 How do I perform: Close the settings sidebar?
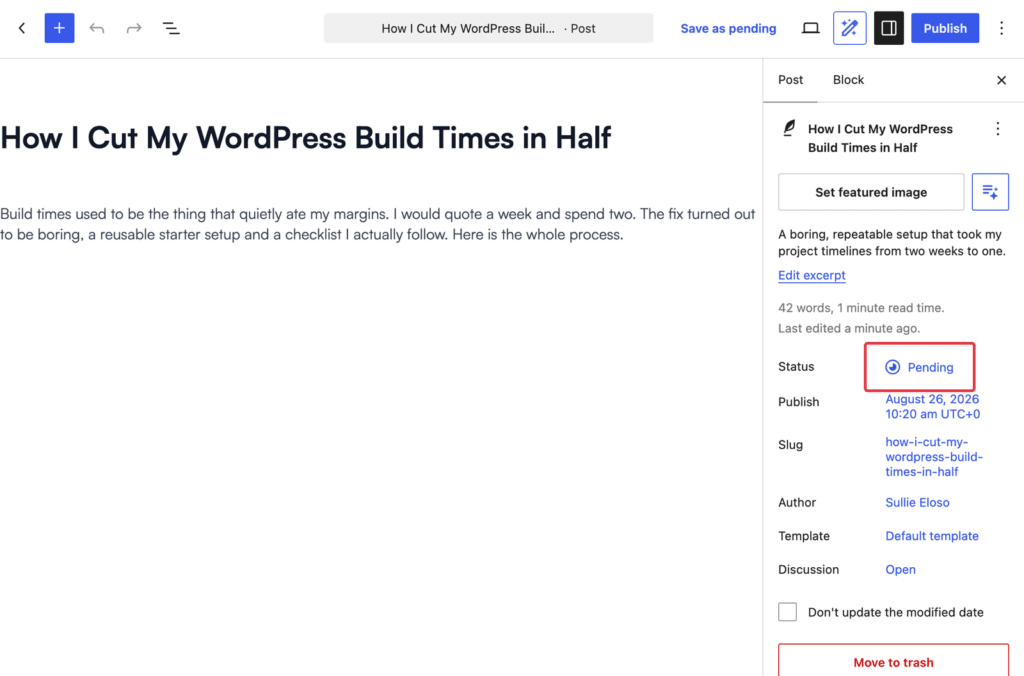pos(1001,80)
